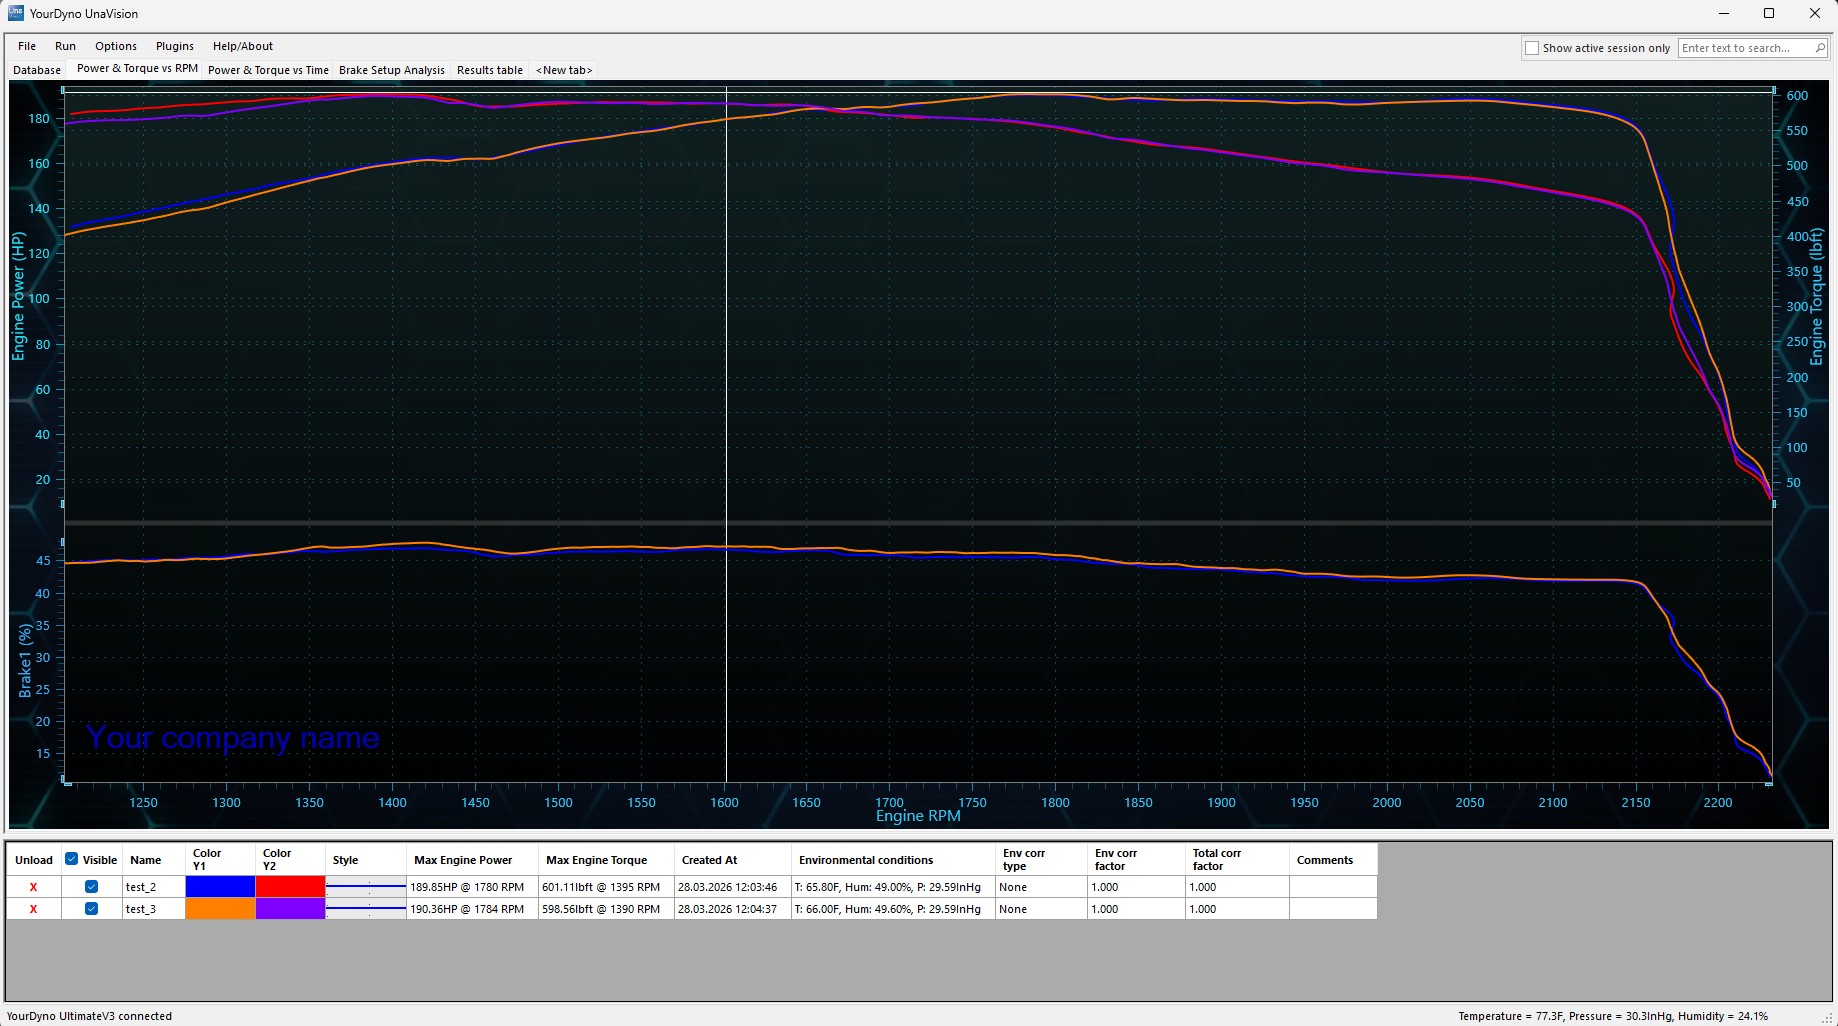Expand the Options menu
This screenshot has width=1838, height=1026.
(x=116, y=46)
